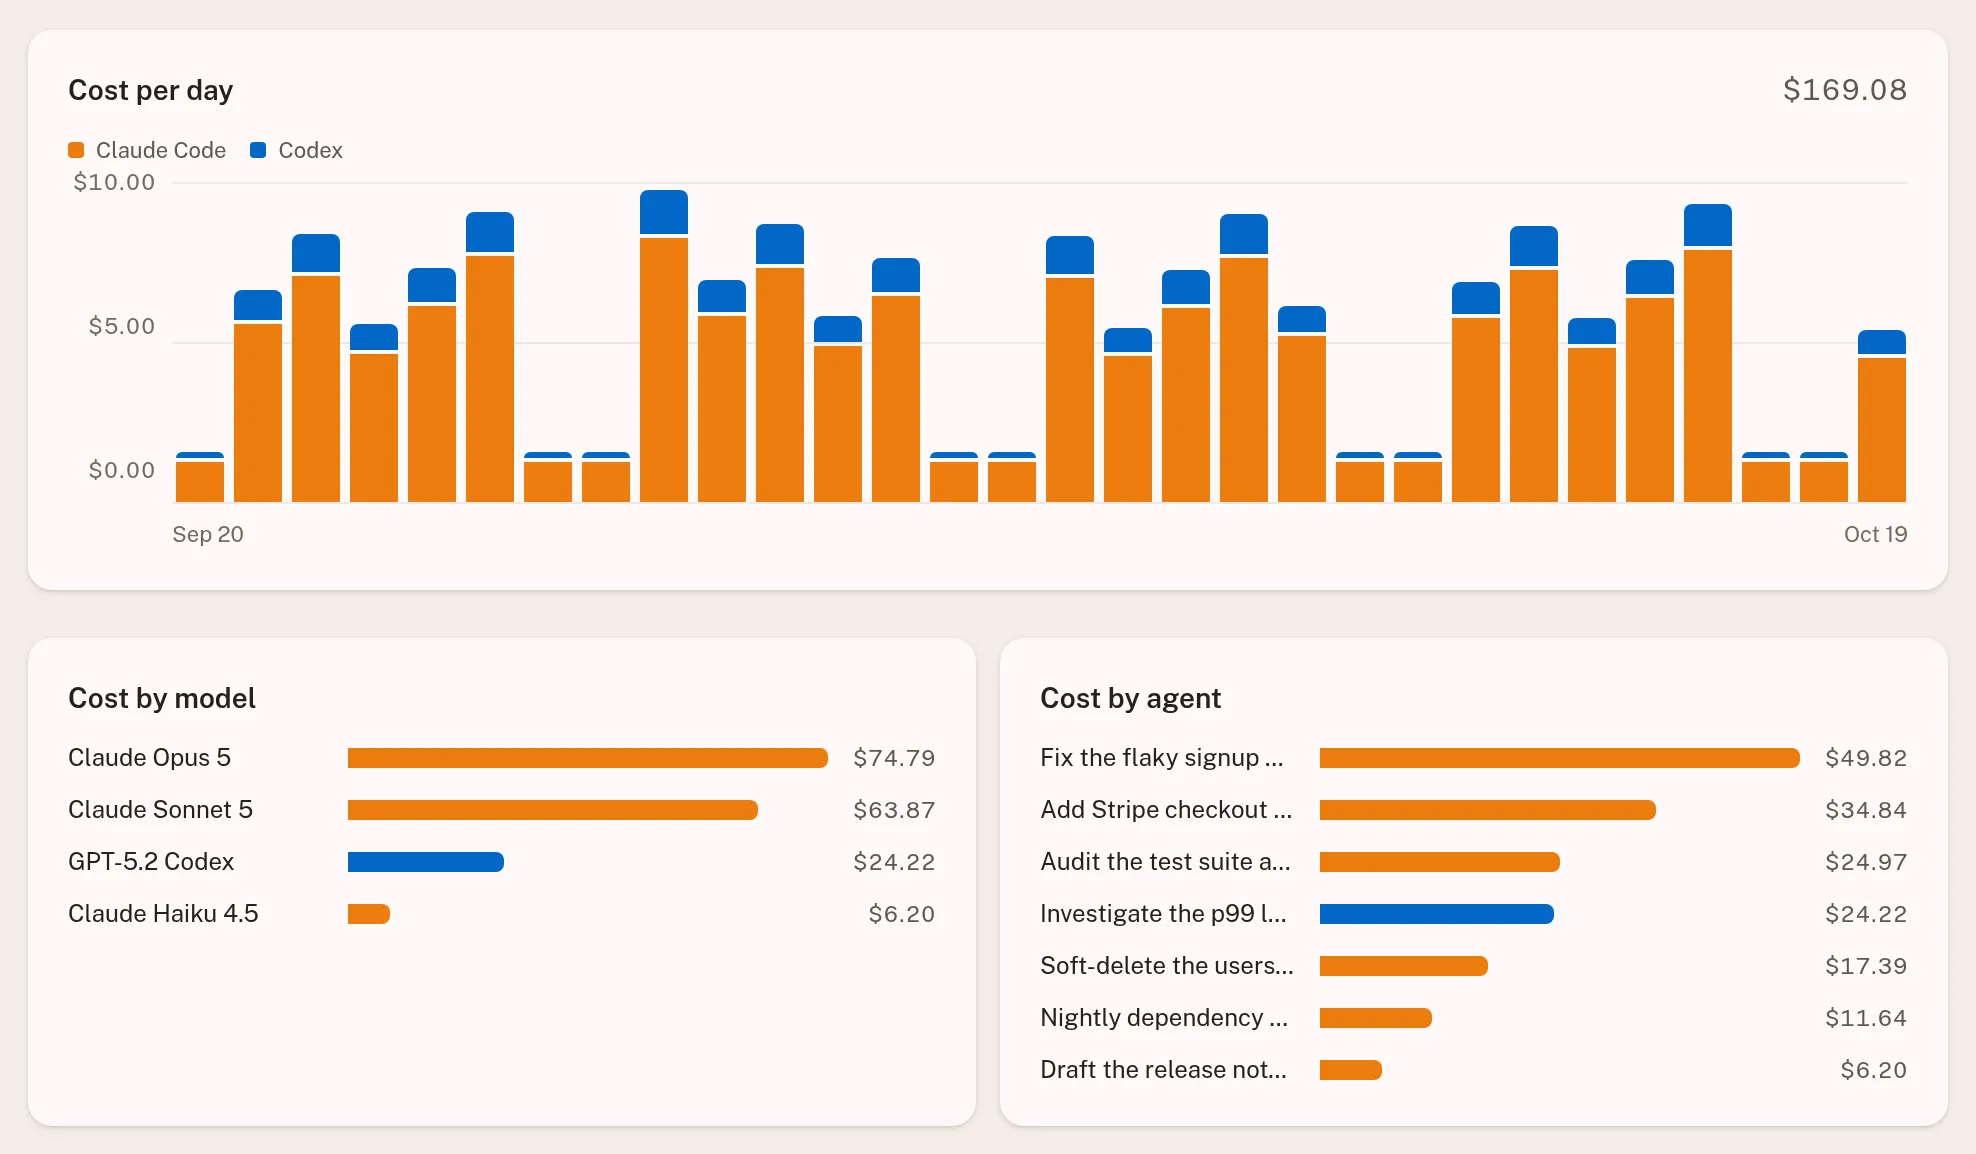1976x1154 pixels.
Task: Click the $74.79 value
Action: pyautogui.click(x=894, y=758)
